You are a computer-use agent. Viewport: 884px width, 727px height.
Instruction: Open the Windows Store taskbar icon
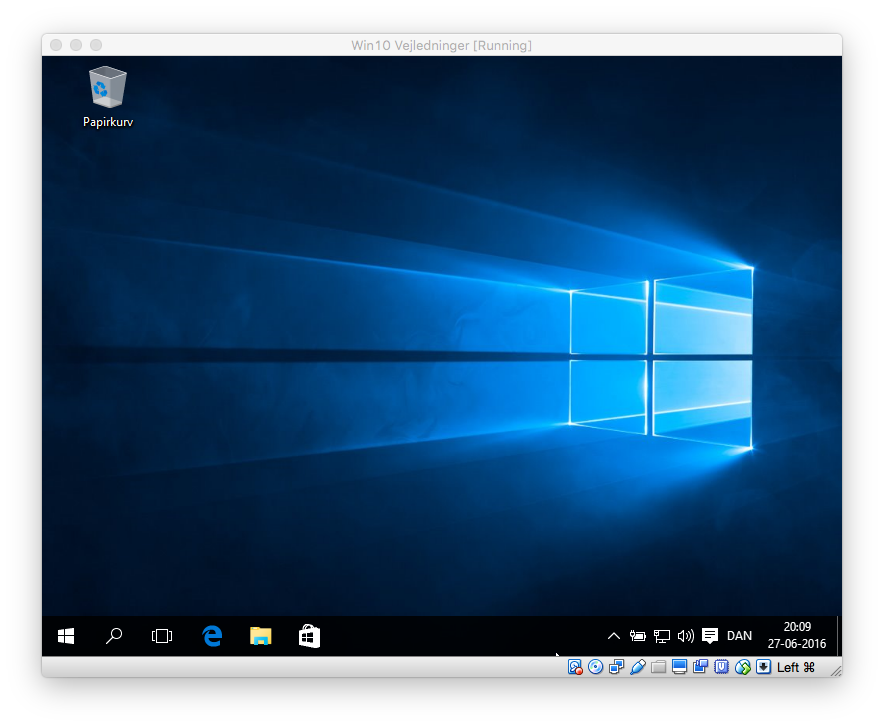pos(309,636)
